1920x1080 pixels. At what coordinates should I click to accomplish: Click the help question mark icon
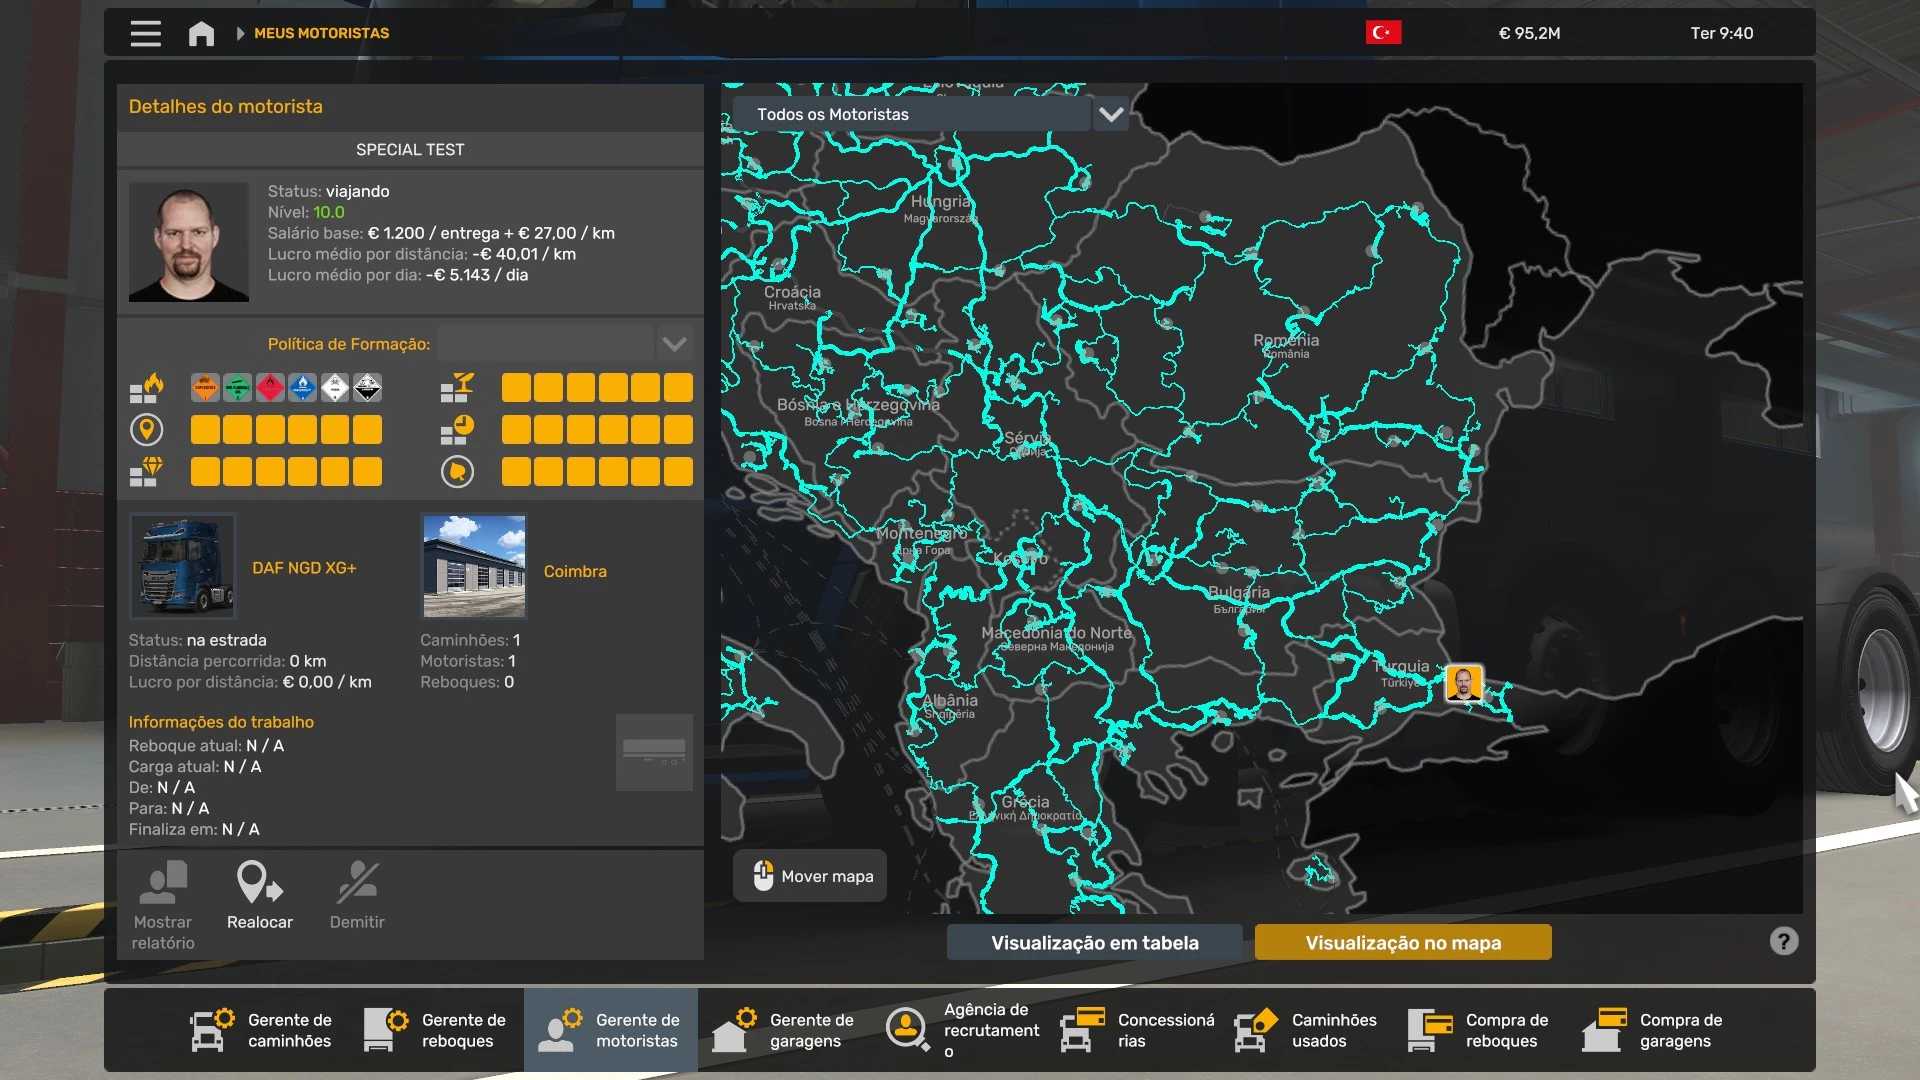pyautogui.click(x=1783, y=941)
